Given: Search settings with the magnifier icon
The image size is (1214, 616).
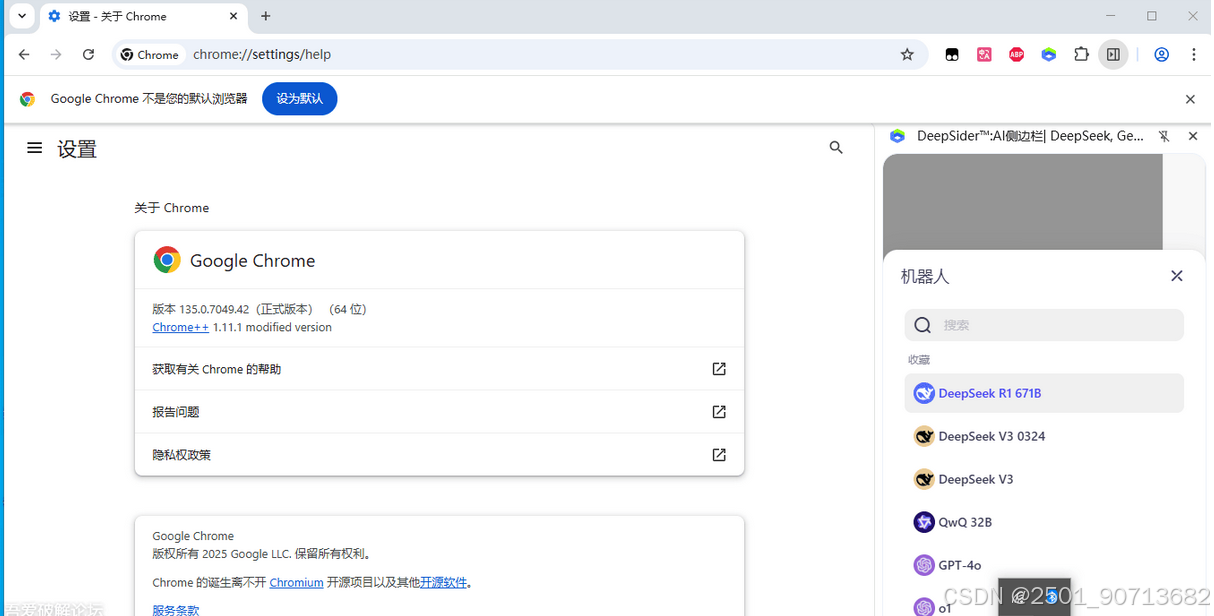Looking at the screenshot, I should click(x=836, y=148).
